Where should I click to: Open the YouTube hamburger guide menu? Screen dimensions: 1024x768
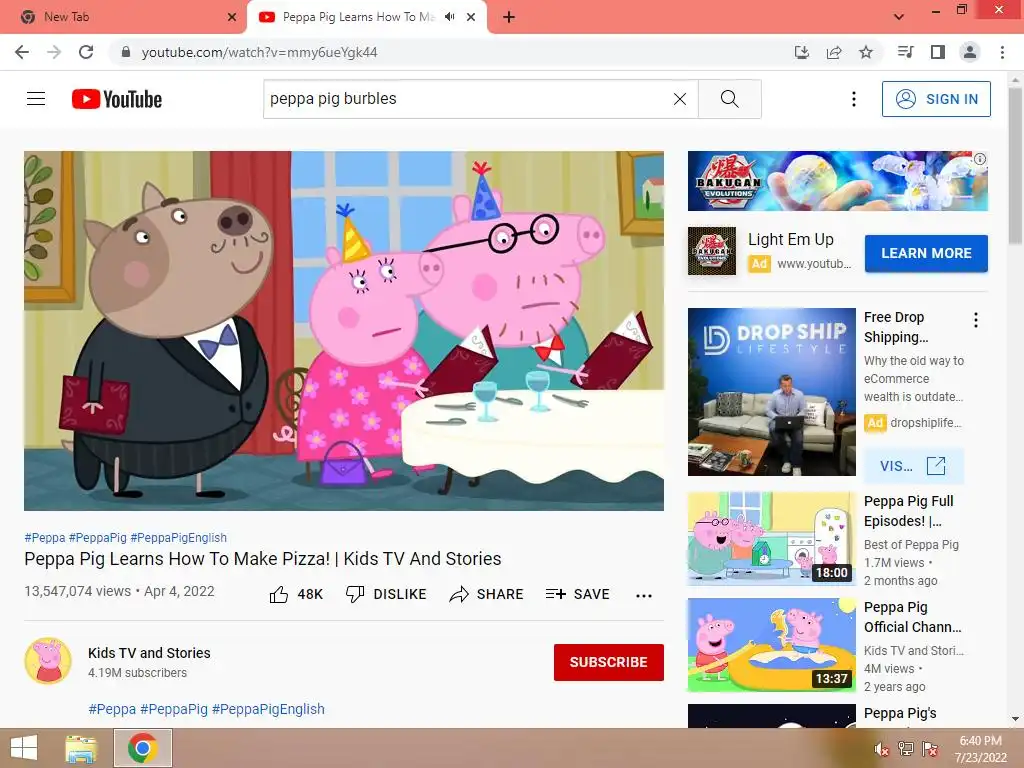[x=36, y=99]
